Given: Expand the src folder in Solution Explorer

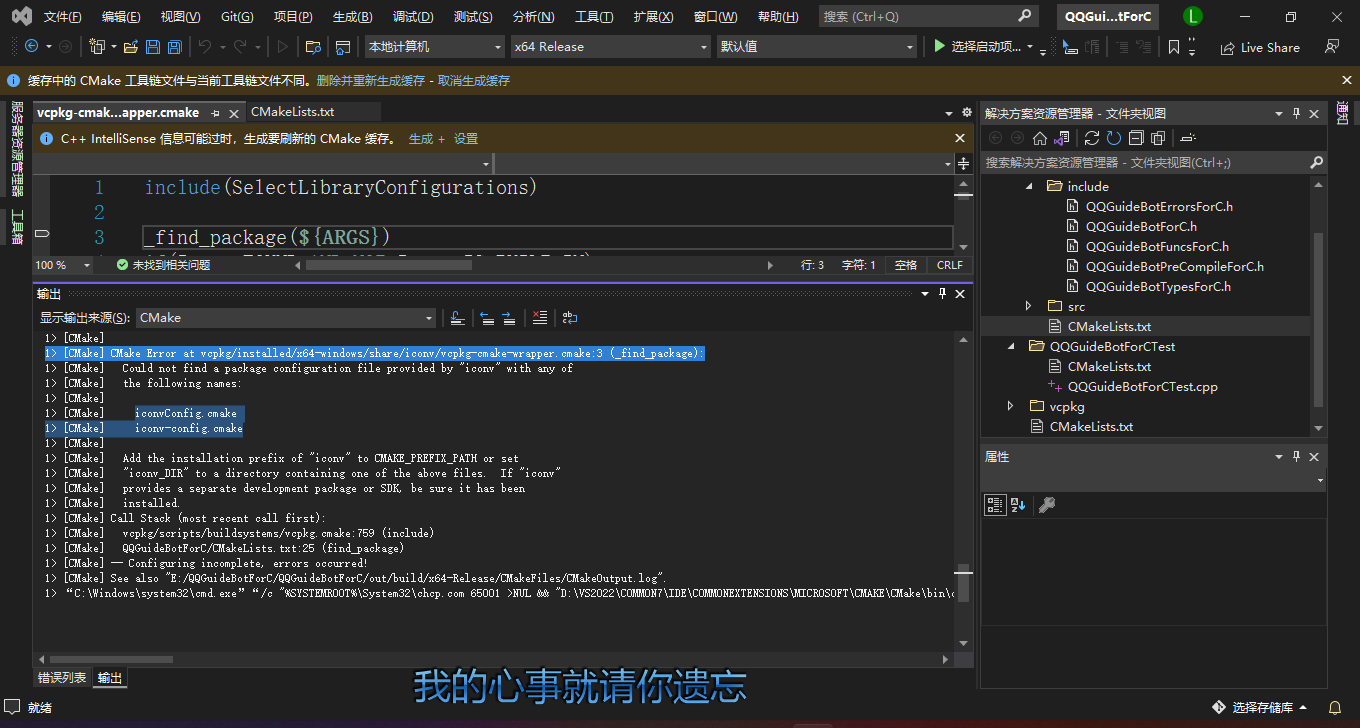Looking at the screenshot, I should click(1028, 306).
